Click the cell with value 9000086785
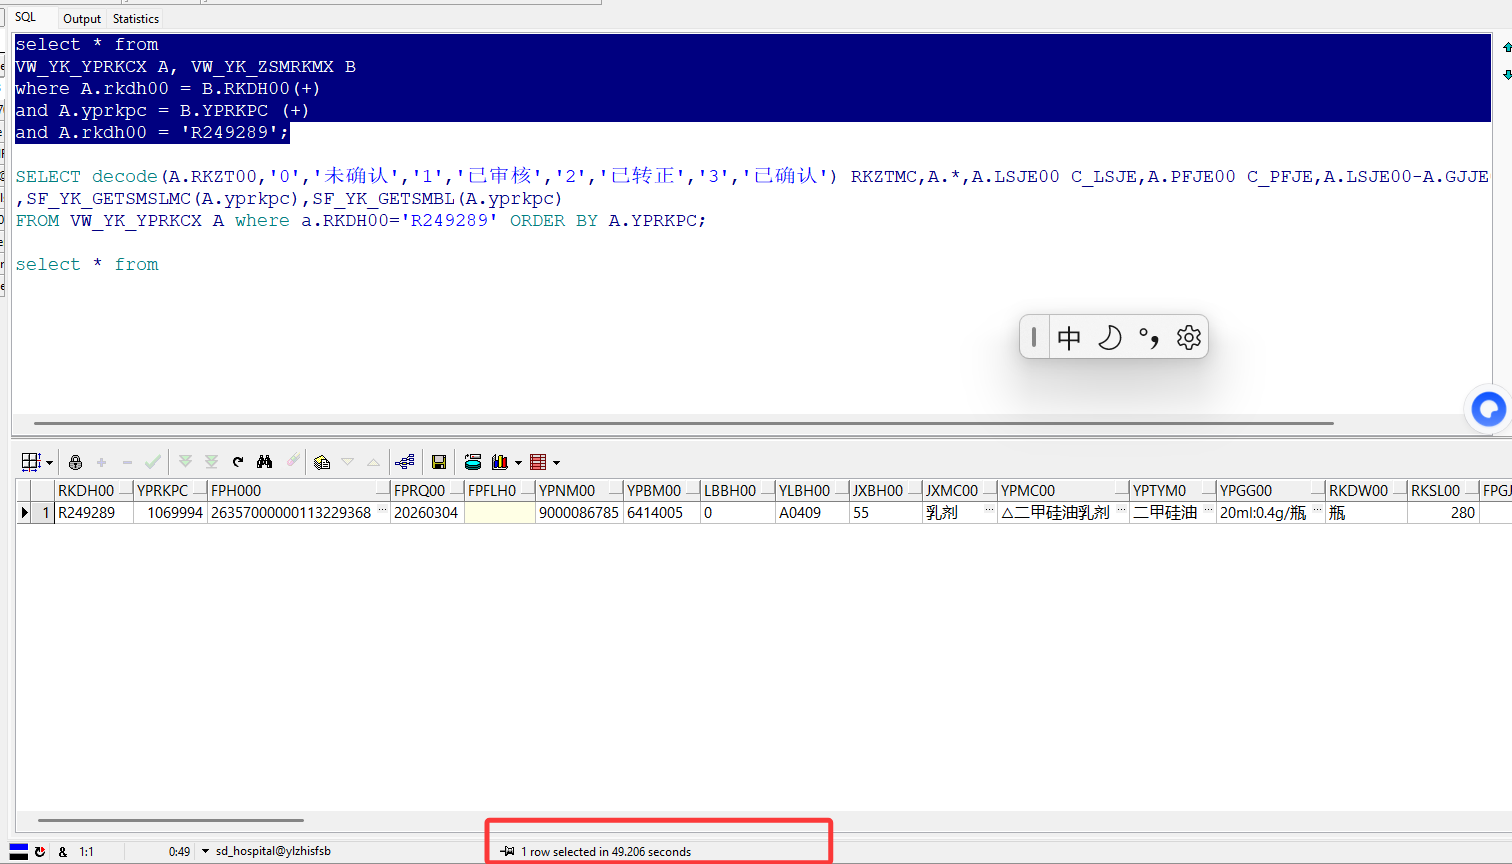This screenshot has width=1512, height=864. (579, 512)
